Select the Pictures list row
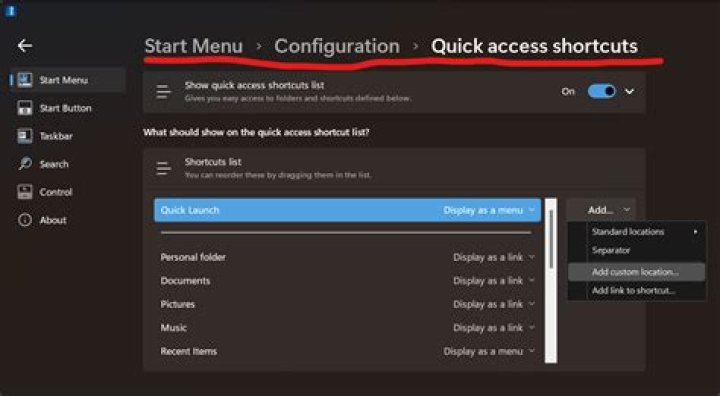Image resolution: width=720 pixels, height=396 pixels. coord(348,304)
